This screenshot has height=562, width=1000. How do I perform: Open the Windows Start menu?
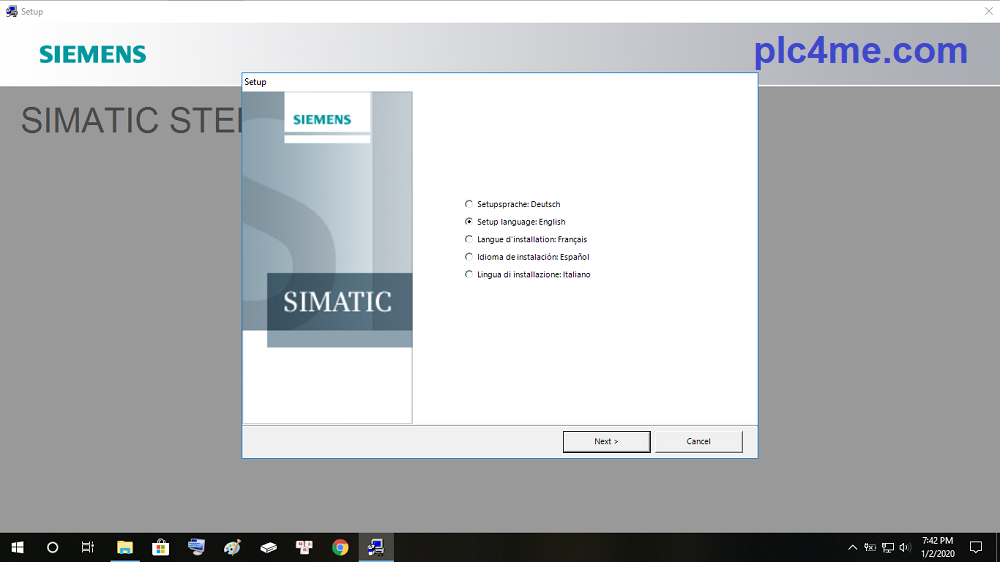[17, 547]
